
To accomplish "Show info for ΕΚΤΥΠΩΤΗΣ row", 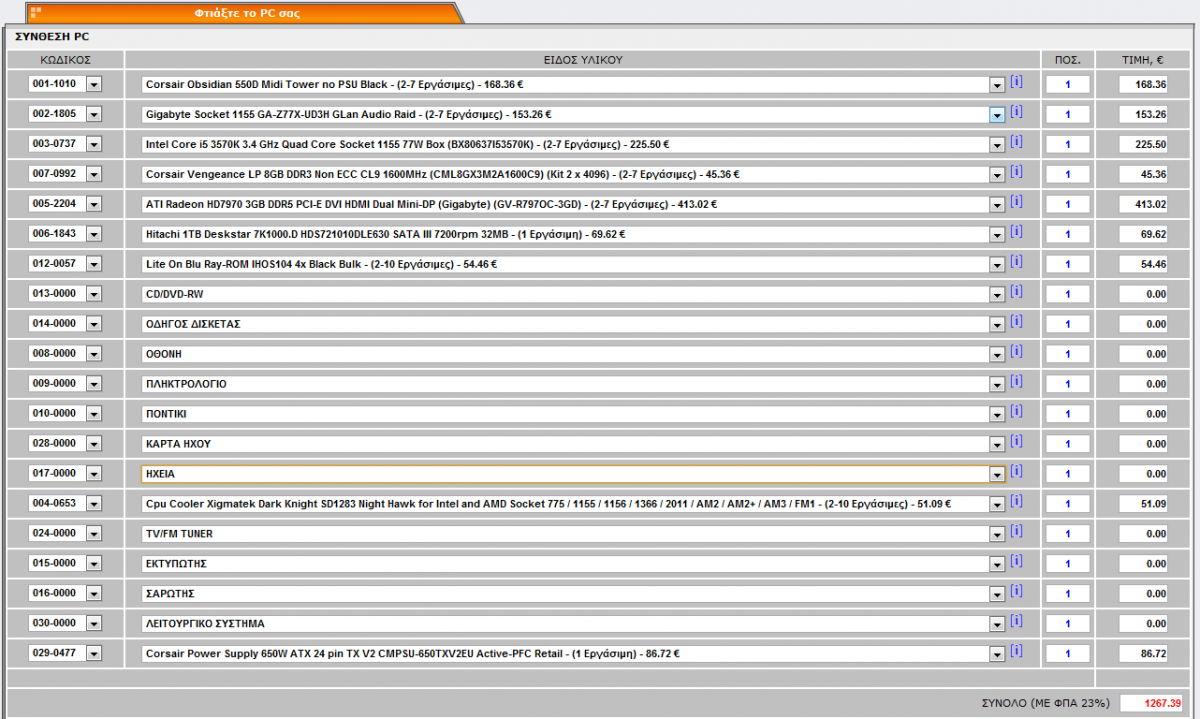I will tap(1016, 562).
